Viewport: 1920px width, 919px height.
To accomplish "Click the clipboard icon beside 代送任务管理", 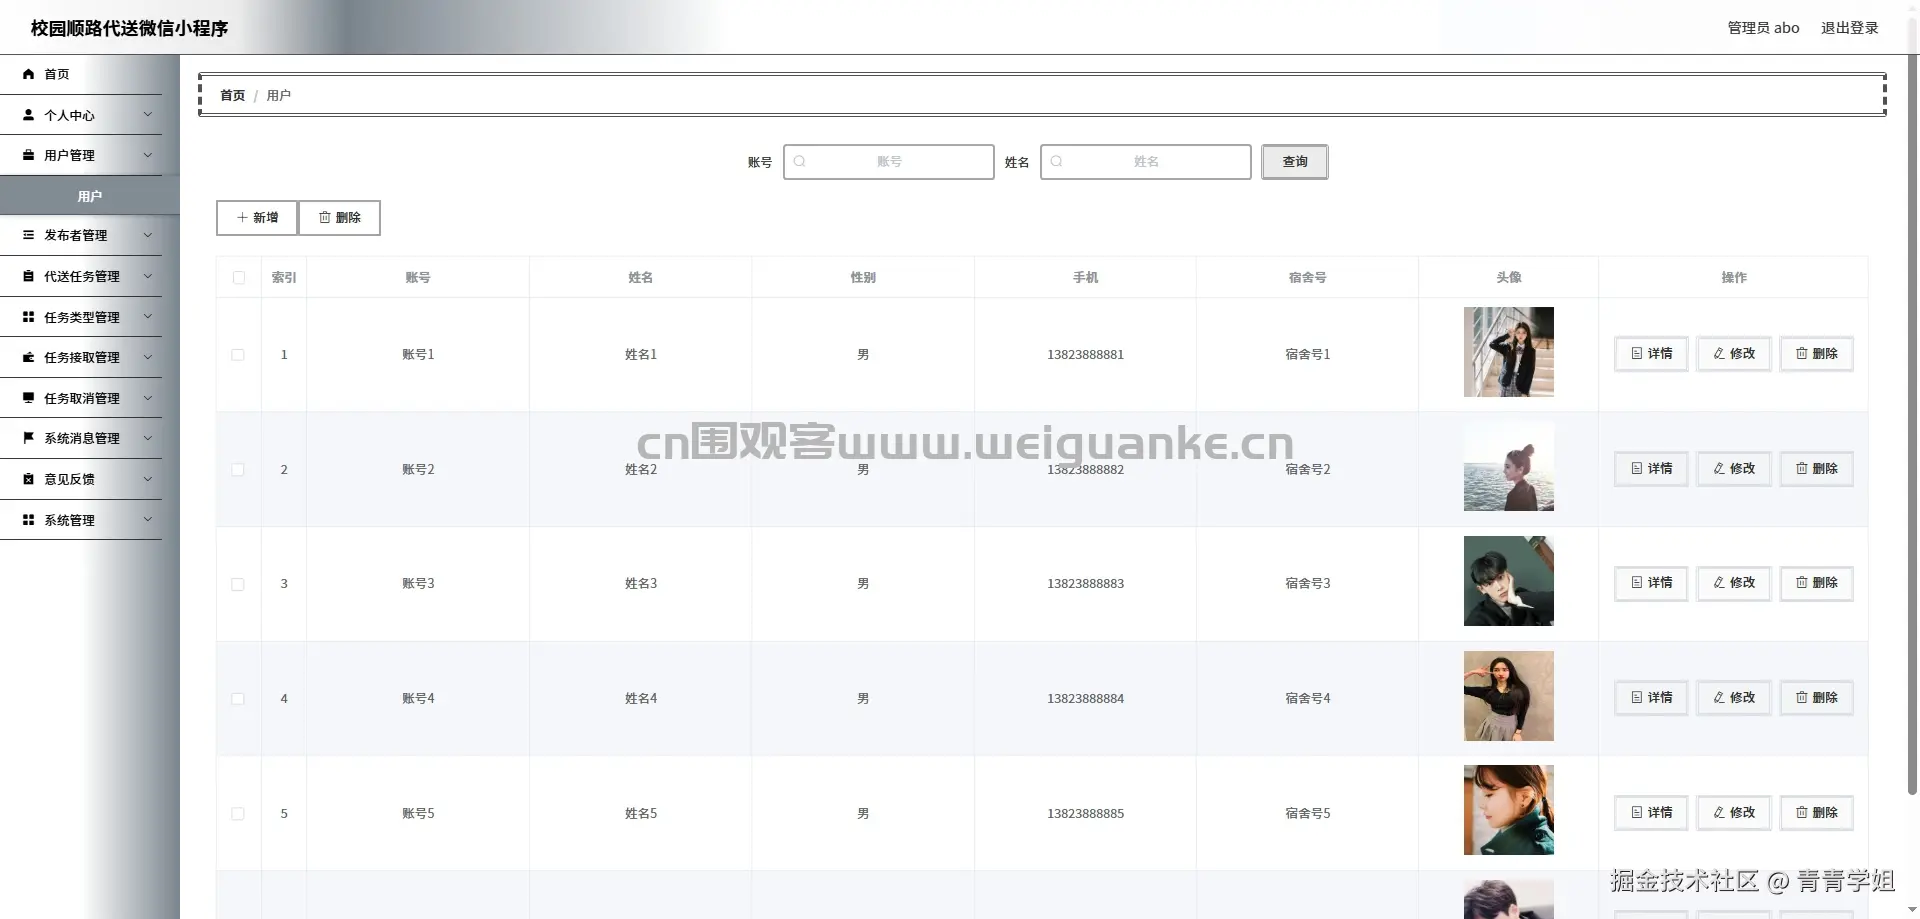I will coord(29,276).
